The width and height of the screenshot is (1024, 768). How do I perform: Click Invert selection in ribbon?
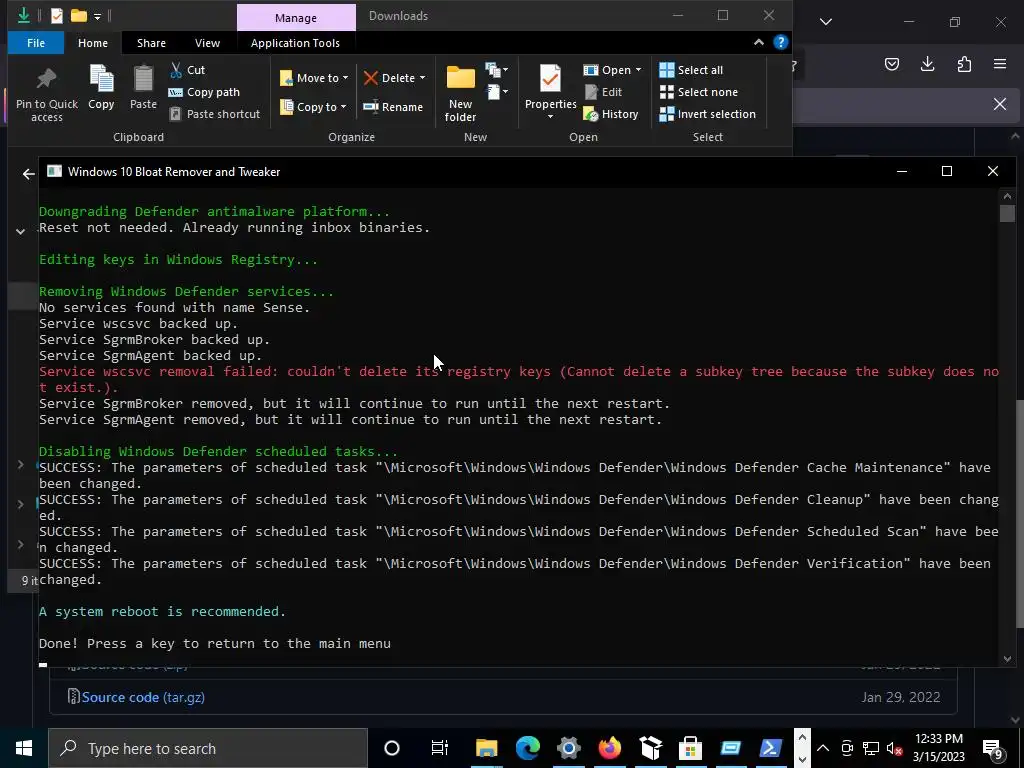coord(707,114)
